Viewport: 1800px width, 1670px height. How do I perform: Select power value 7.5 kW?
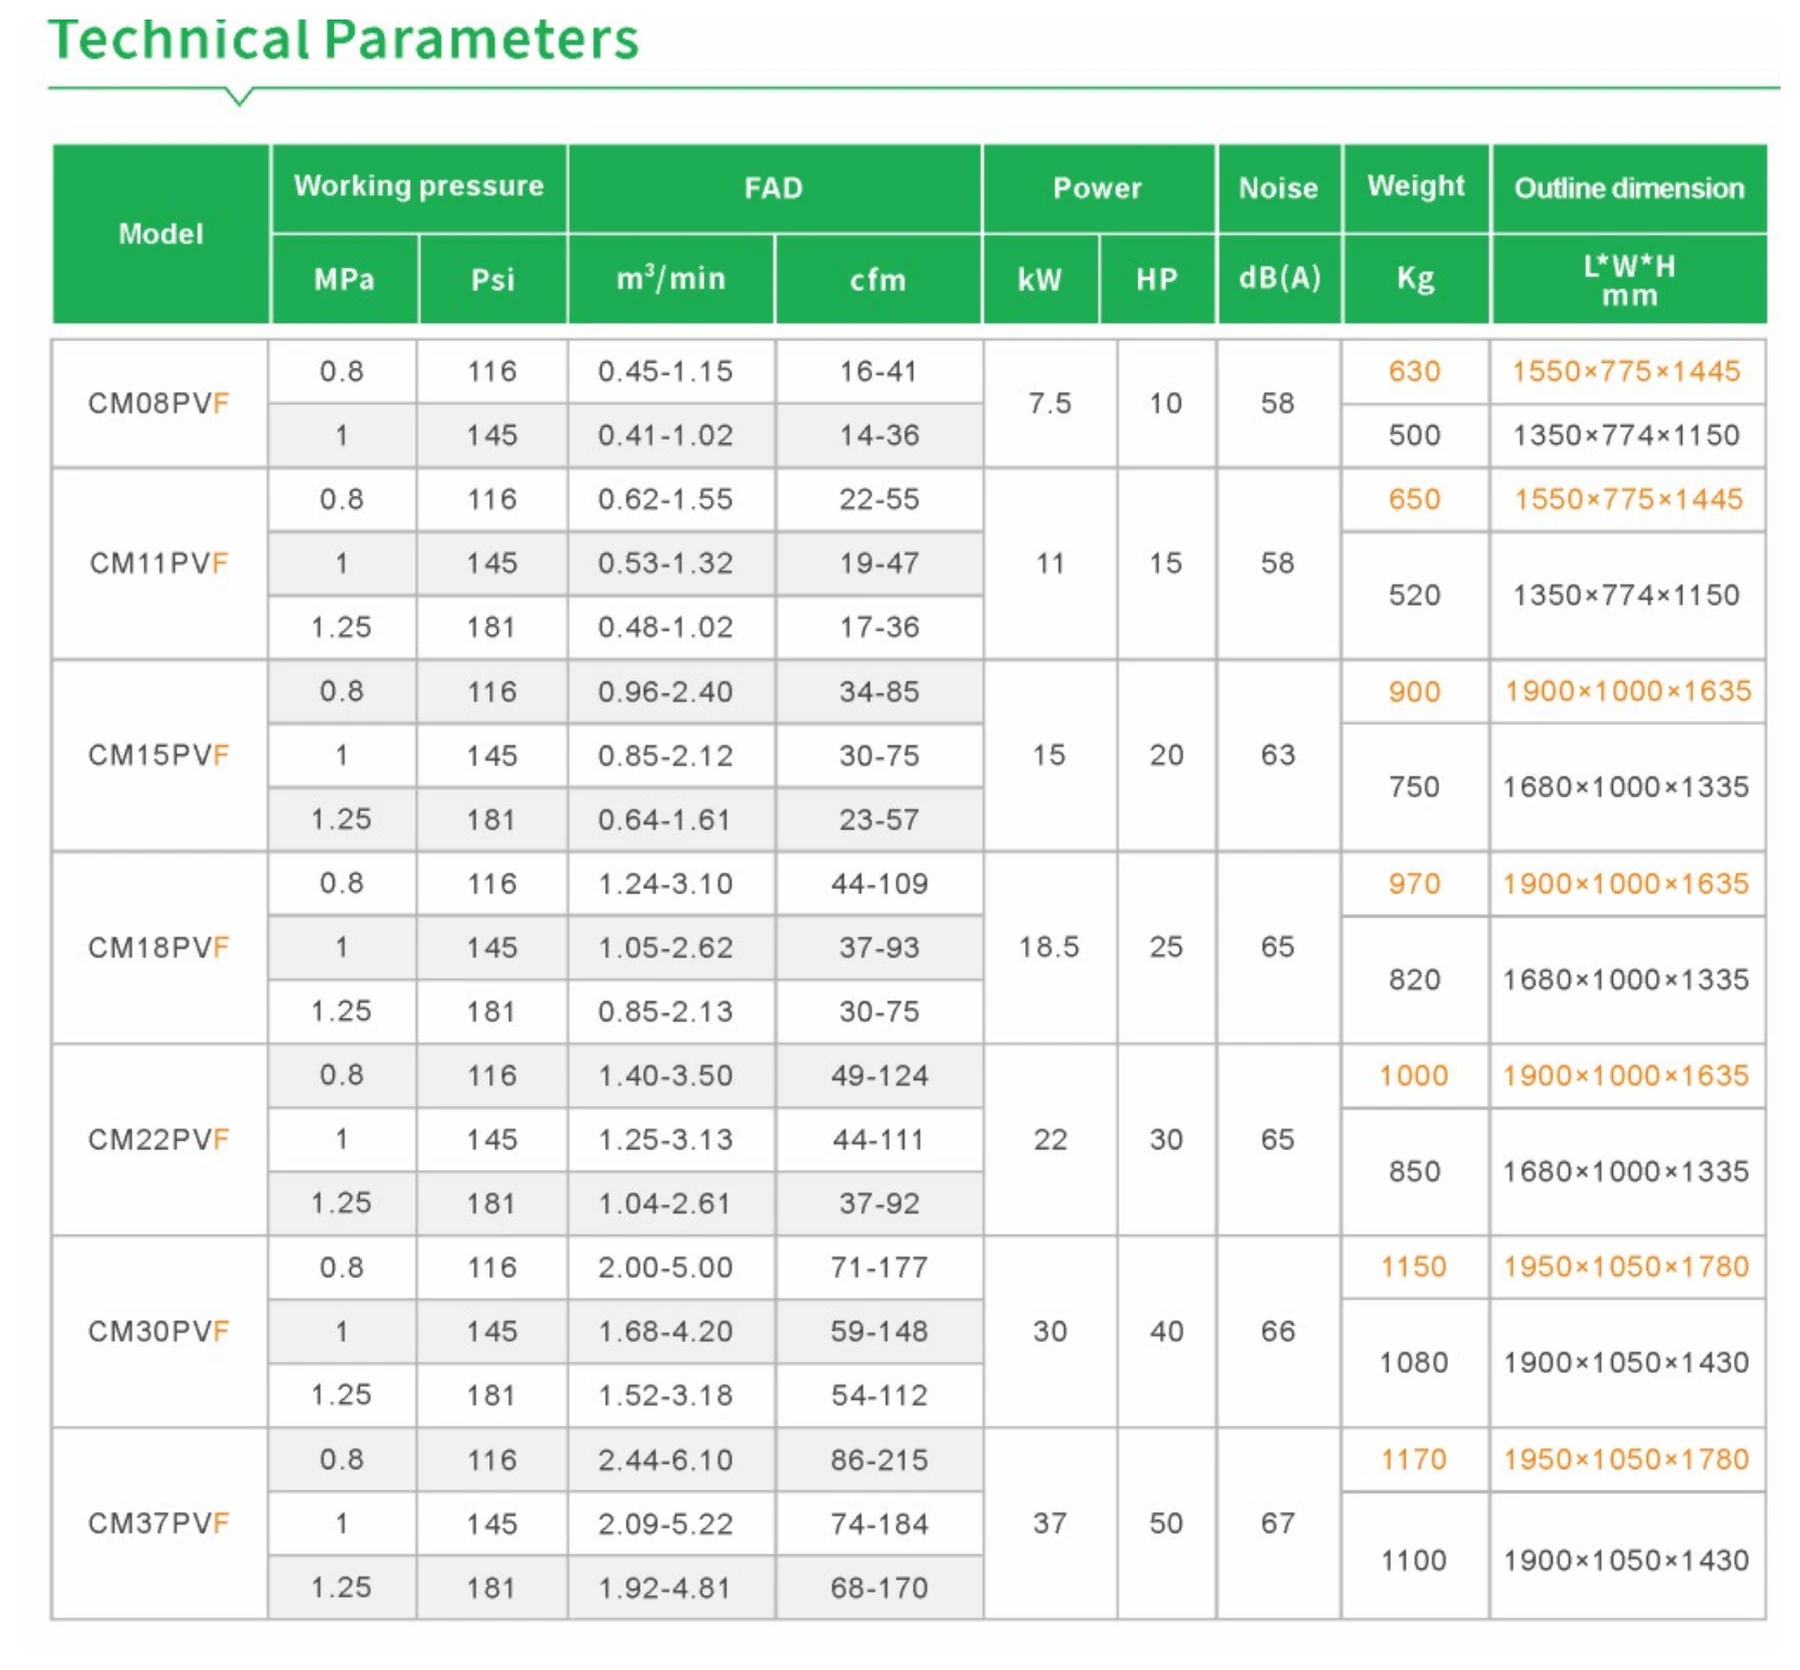point(1050,403)
